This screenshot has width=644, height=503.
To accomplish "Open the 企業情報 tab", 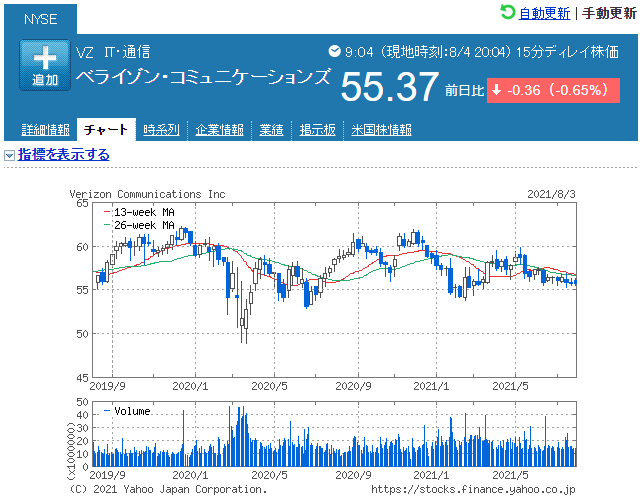I will pos(219,130).
